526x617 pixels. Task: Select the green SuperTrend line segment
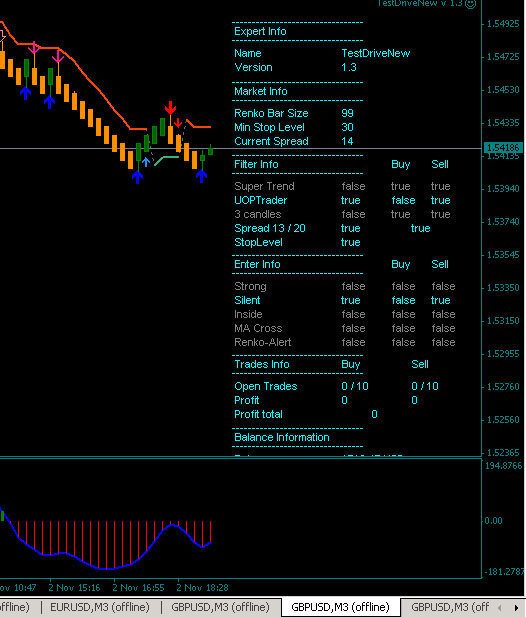pyautogui.click(x=167, y=160)
